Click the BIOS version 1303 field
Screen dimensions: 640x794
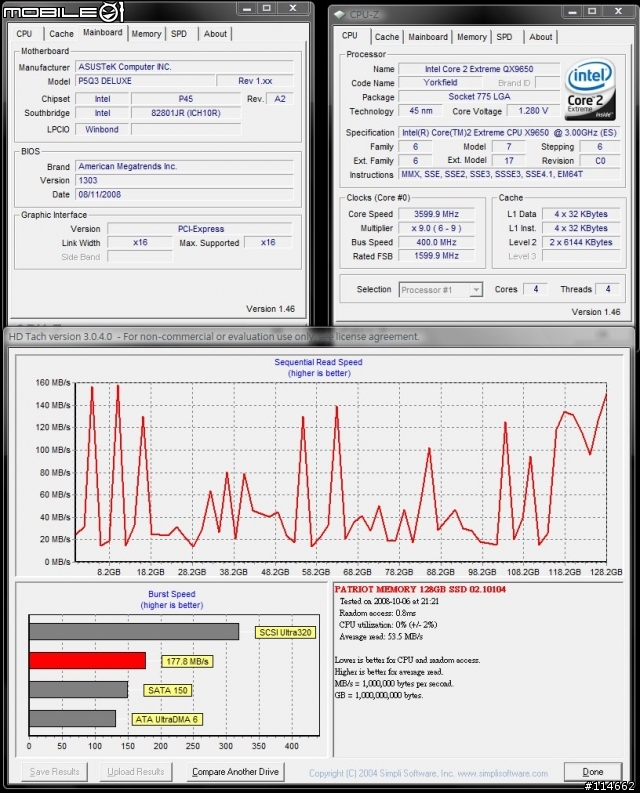pos(184,180)
